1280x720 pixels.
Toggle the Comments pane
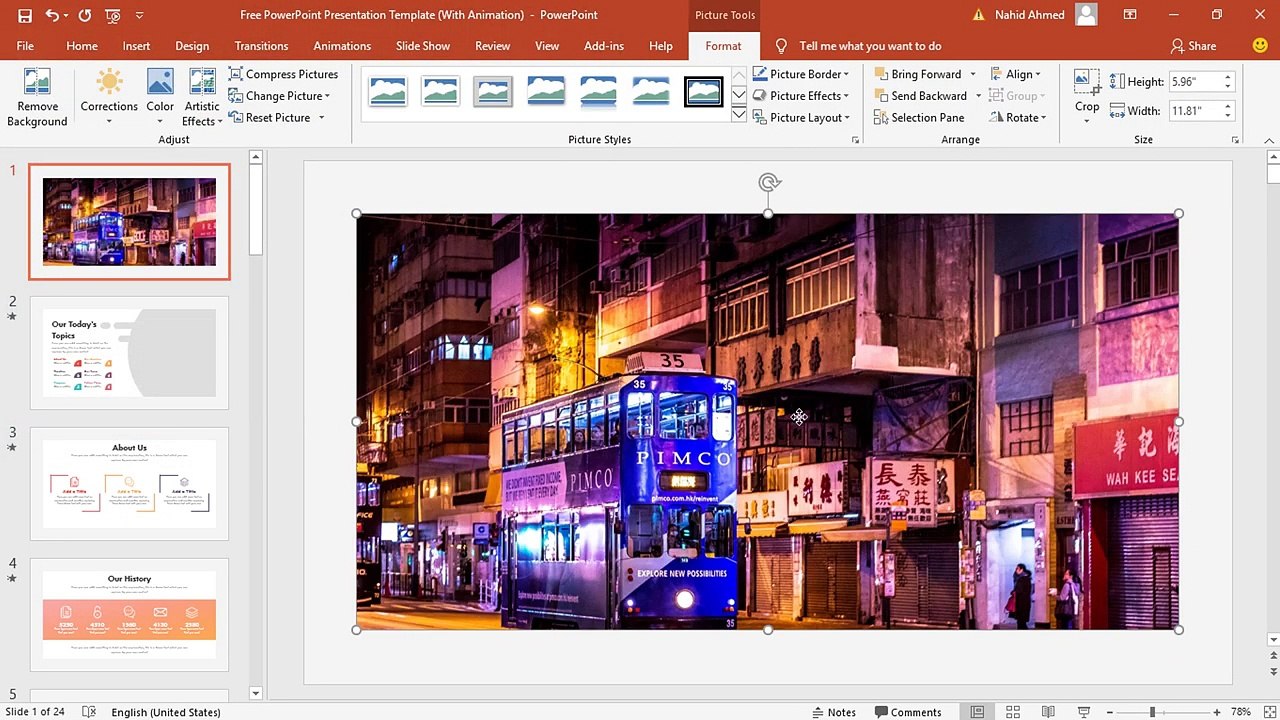pyautogui.click(x=908, y=712)
